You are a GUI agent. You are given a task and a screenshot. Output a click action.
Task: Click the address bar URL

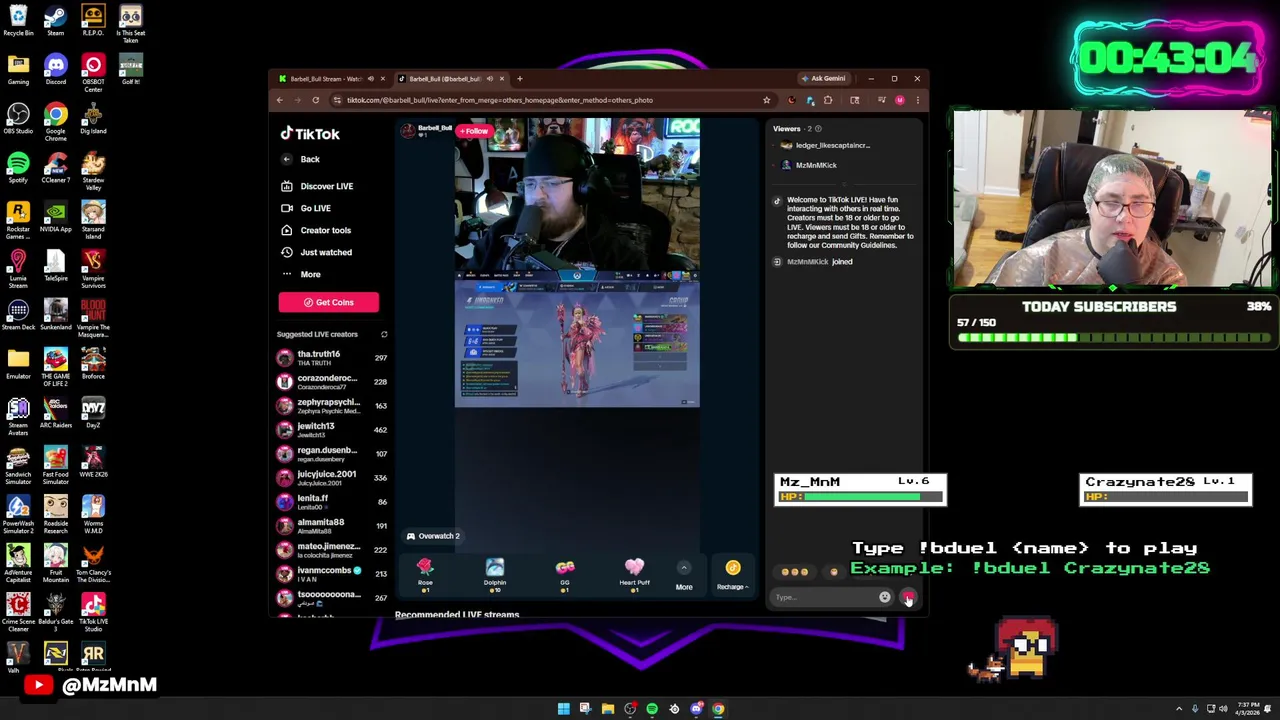500,100
